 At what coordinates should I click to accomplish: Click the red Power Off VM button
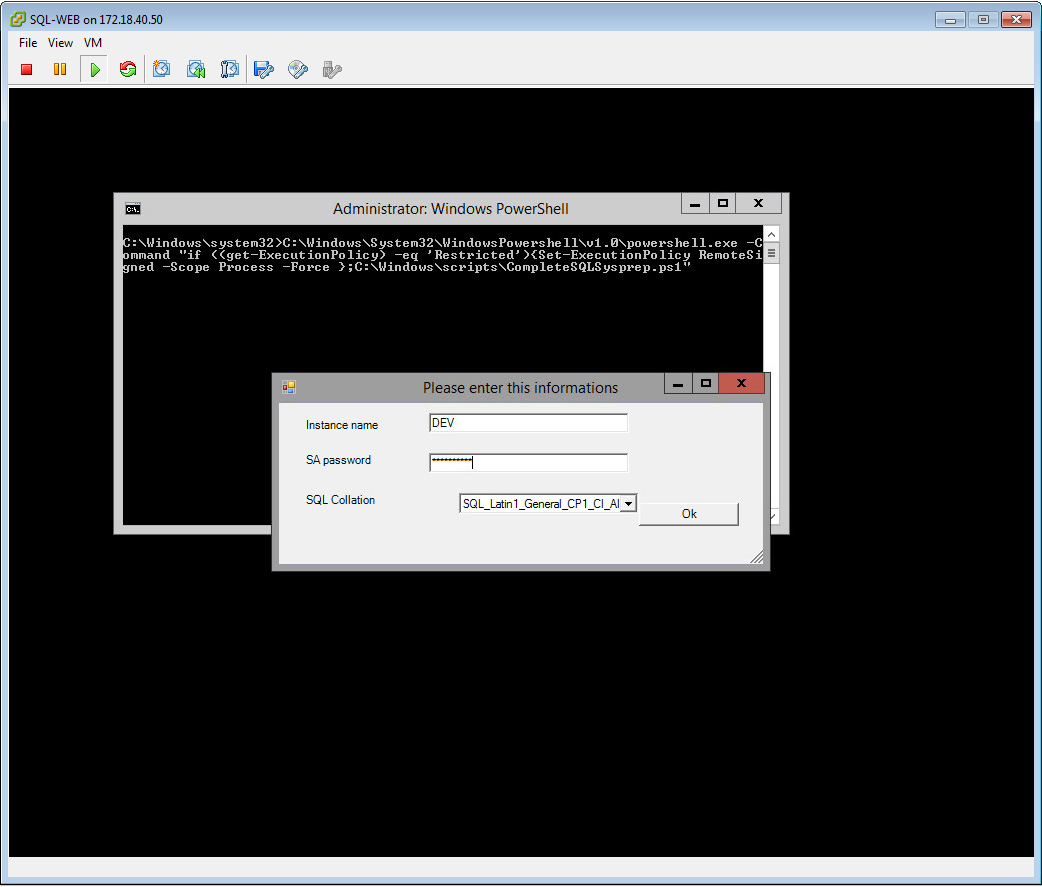(x=27, y=69)
